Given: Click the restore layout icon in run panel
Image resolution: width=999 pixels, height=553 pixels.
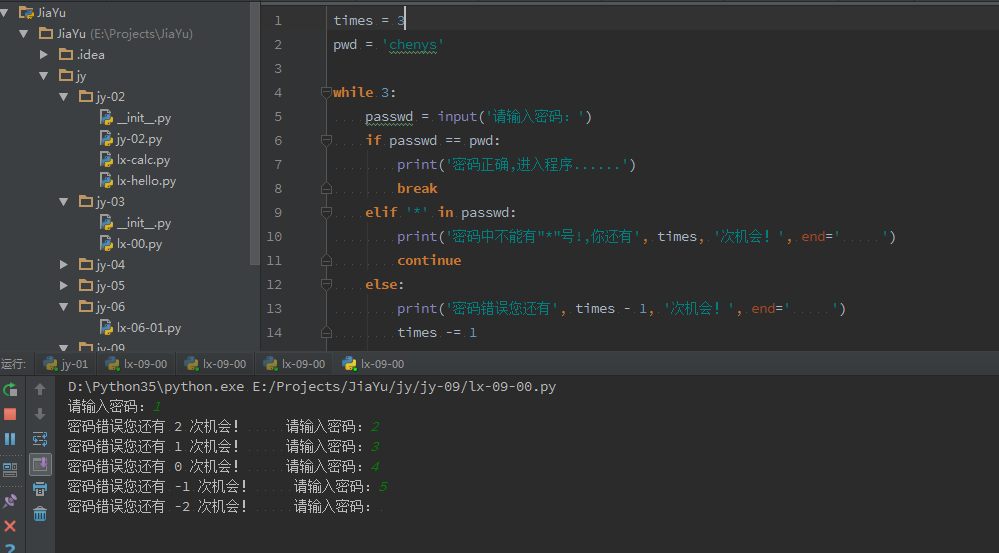Looking at the screenshot, I should (10, 468).
